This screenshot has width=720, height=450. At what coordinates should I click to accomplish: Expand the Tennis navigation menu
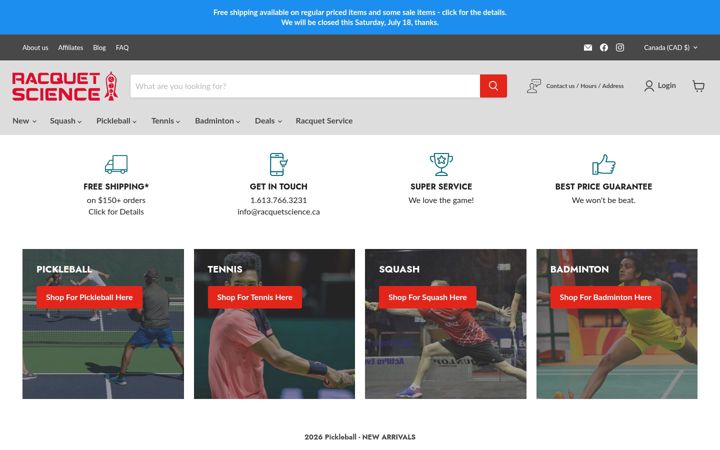pos(166,121)
